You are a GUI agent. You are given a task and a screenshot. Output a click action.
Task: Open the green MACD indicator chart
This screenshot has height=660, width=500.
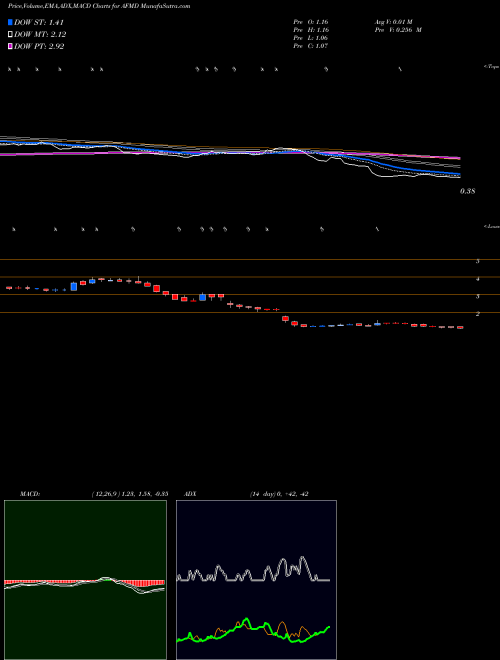(85, 580)
